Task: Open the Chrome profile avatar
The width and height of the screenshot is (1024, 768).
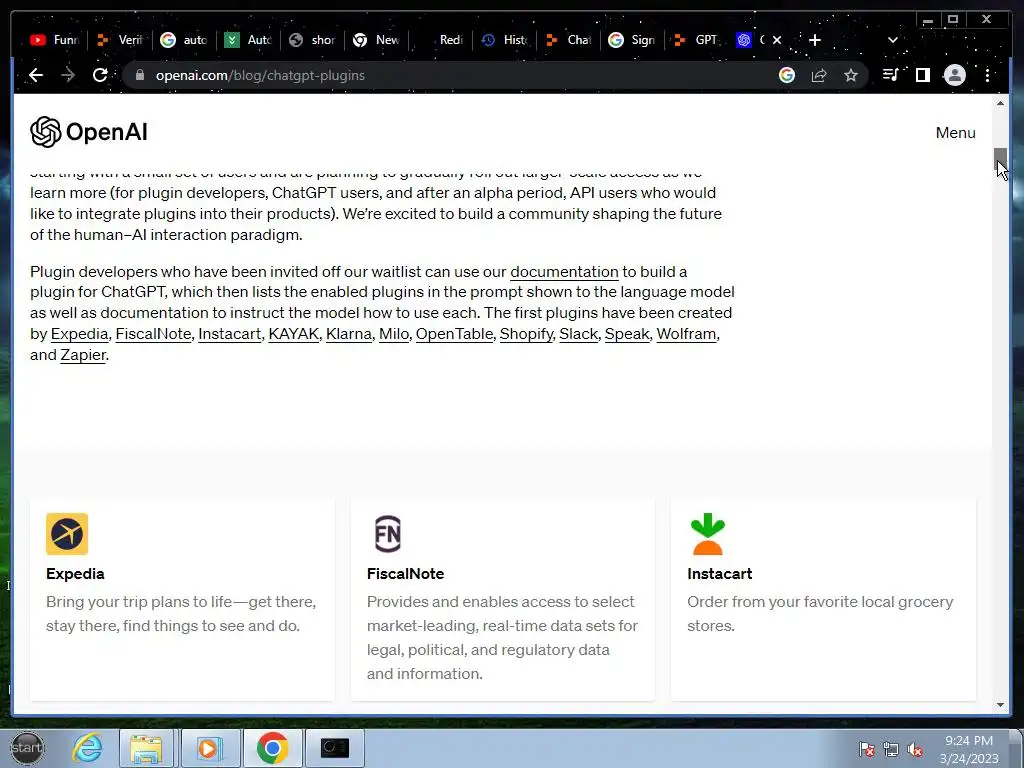Action: [x=955, y=75]
